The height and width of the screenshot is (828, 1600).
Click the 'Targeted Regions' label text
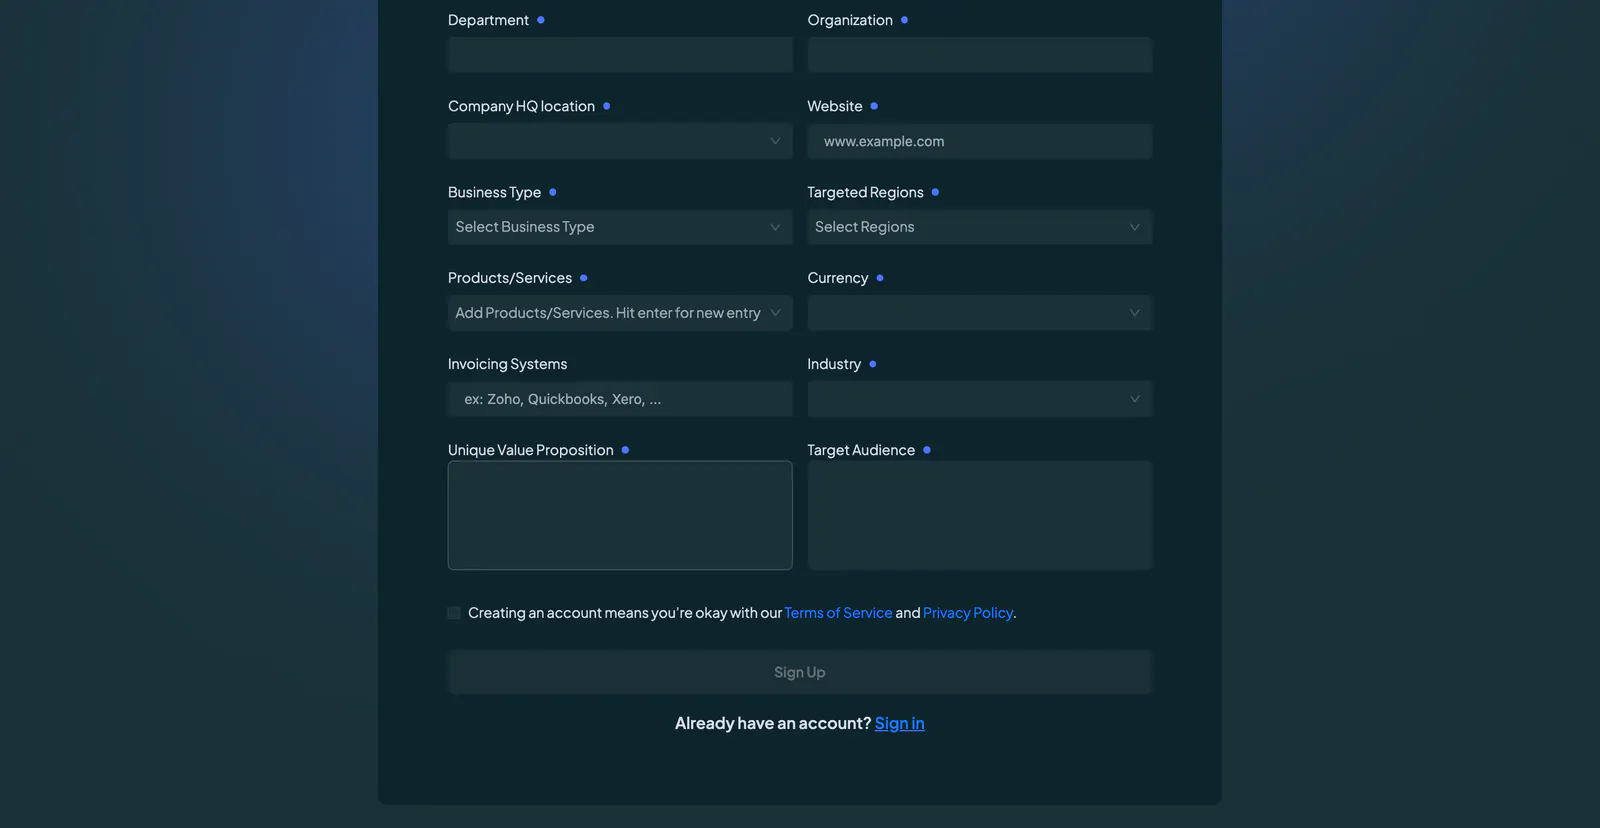[865, 192]
